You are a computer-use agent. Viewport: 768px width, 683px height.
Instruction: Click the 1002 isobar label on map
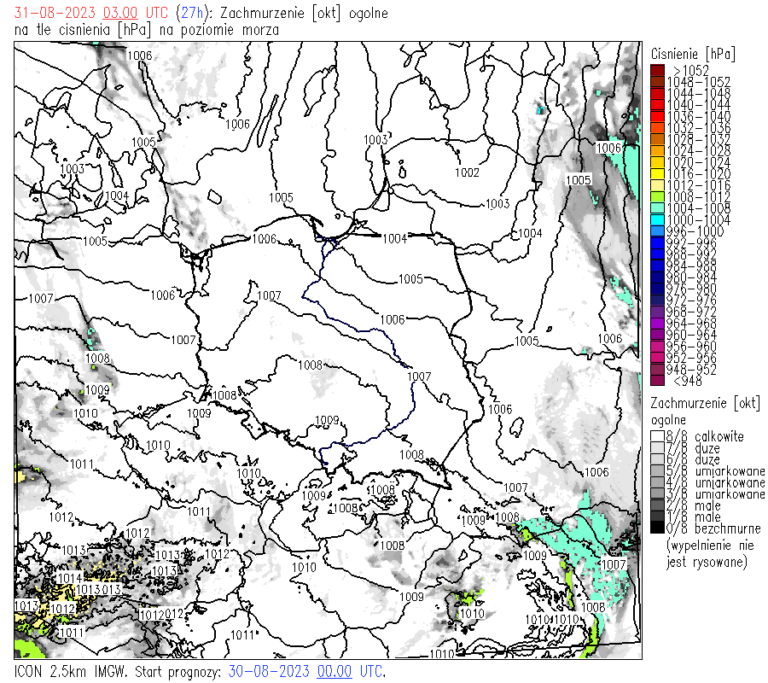(466, 173)
